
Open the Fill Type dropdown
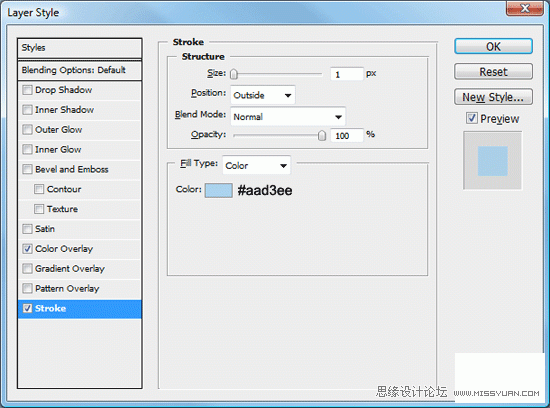click(x=256, y=165)
